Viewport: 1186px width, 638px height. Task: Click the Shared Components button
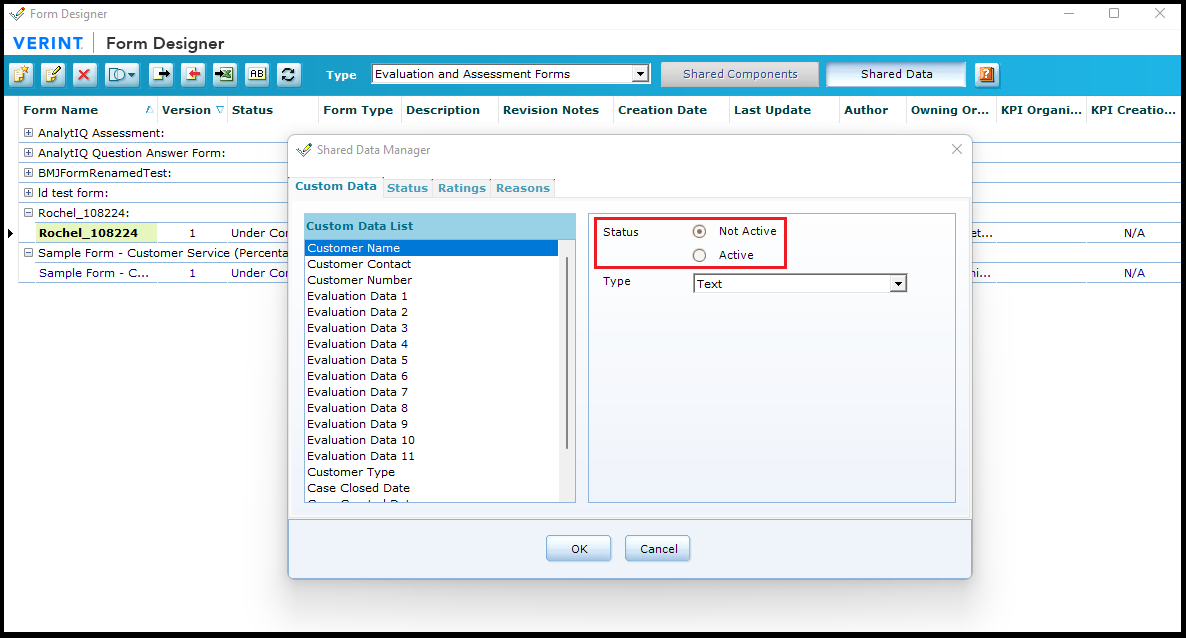tap(740, 74)
